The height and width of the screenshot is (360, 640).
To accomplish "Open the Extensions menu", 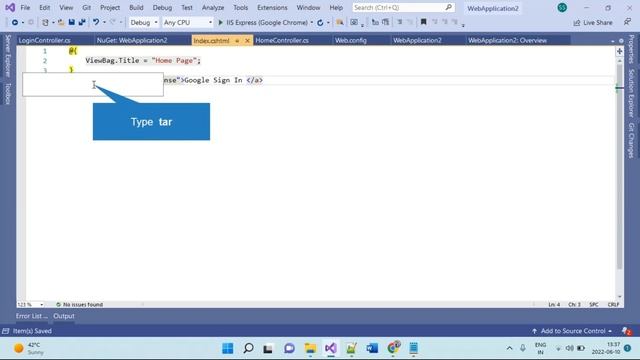I will [272, 7].
